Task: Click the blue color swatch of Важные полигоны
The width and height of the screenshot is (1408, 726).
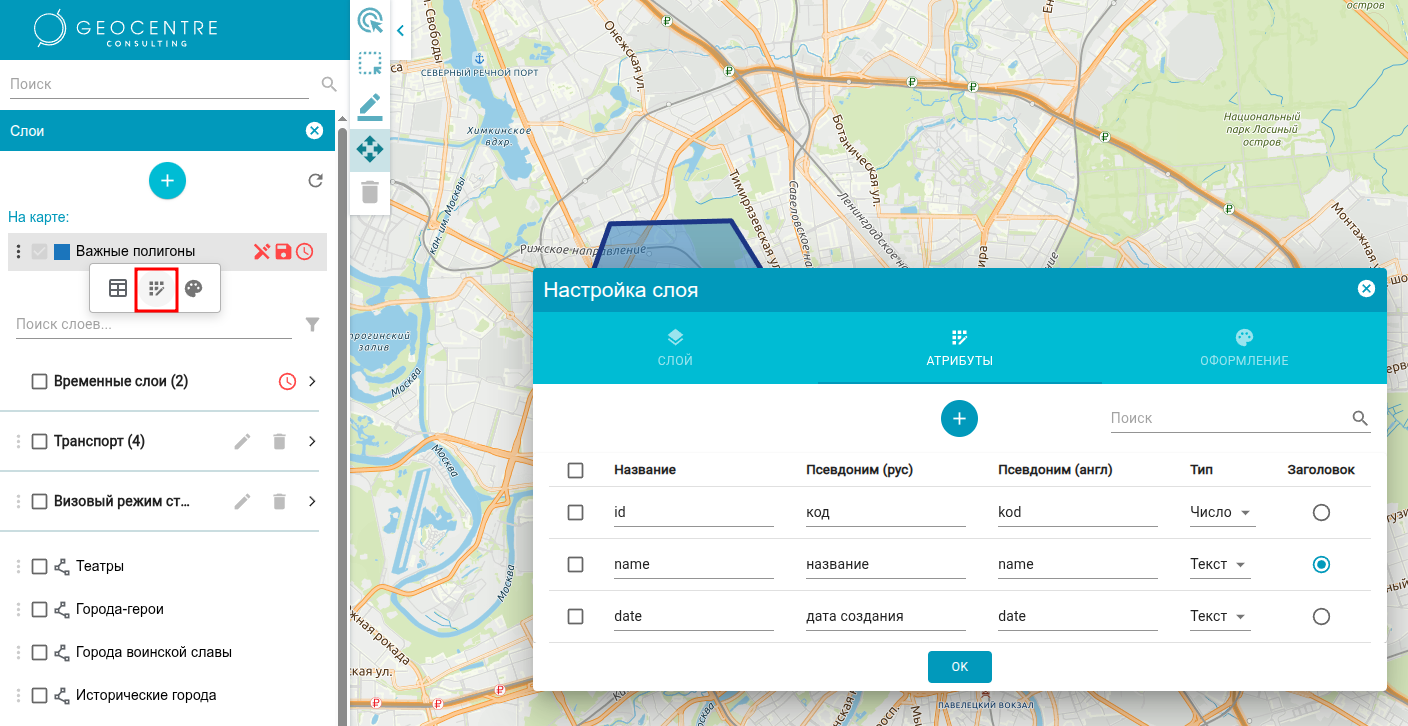Action: click(62, 251)
